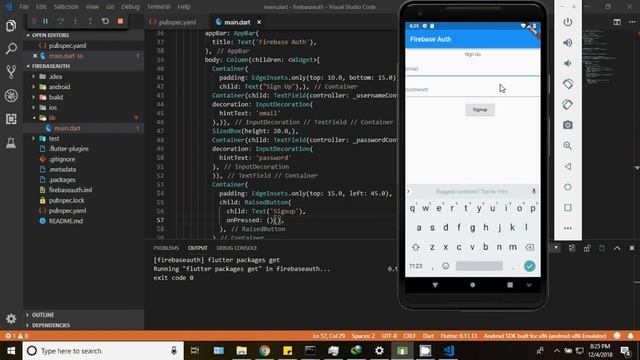
Task: Rotate emulator left
Action: coord(567,84)
